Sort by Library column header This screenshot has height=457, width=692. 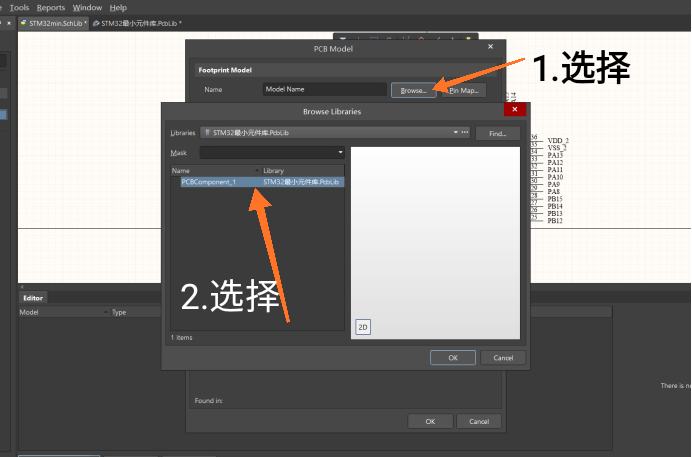click(x=303, y=170)
